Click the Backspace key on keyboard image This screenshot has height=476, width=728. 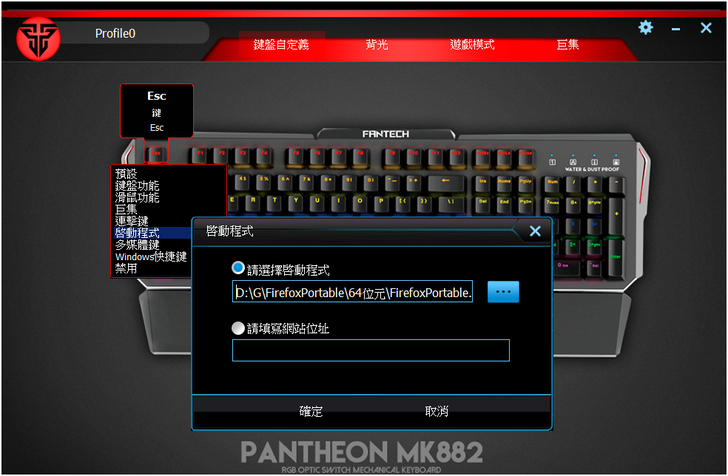click(x=445, y=182)
